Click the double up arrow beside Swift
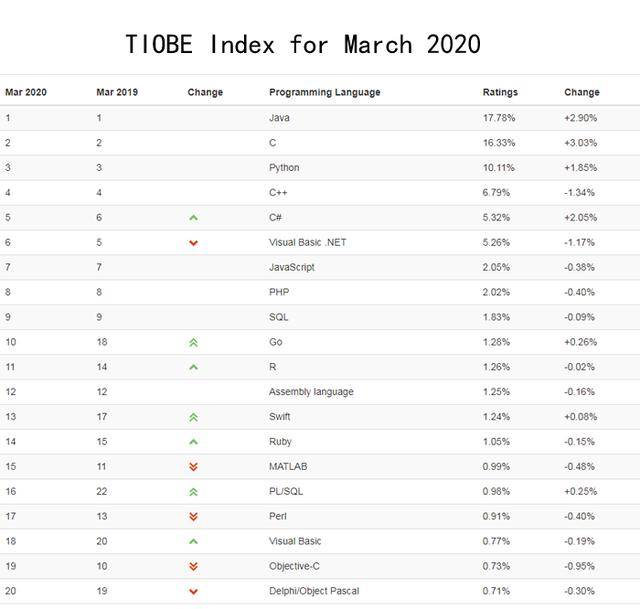The width and height of the screenshot is (640, 609). point(193,417)
